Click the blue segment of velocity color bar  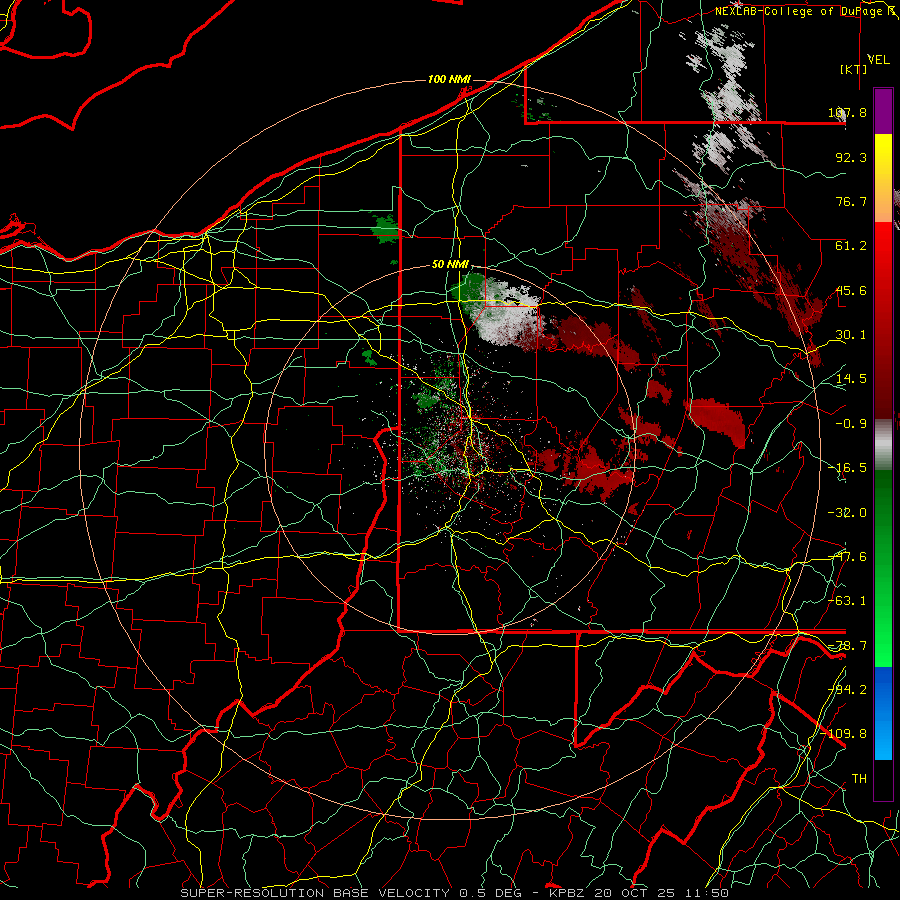tap(883, 713)
